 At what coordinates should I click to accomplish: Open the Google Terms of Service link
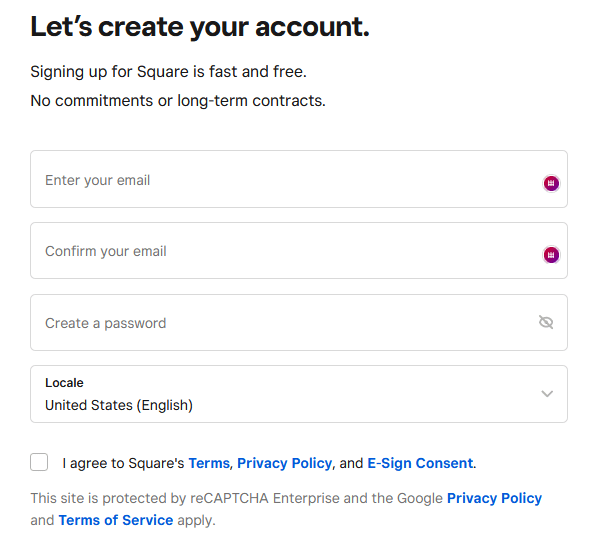[116, 520]
